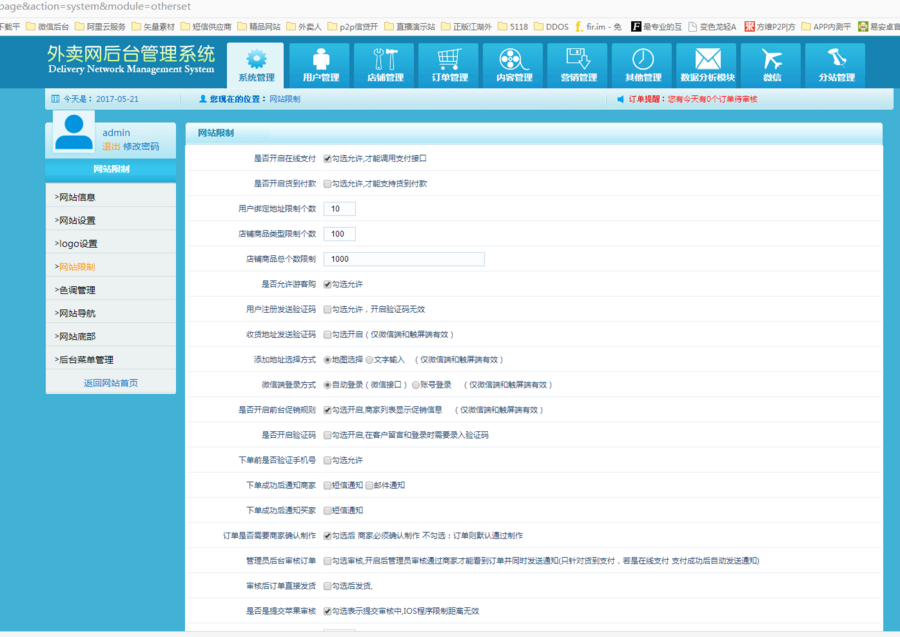Uncheck the 是否开启在线支付 checkbox
The image size is (900, 637).
[x=327, y=158]
